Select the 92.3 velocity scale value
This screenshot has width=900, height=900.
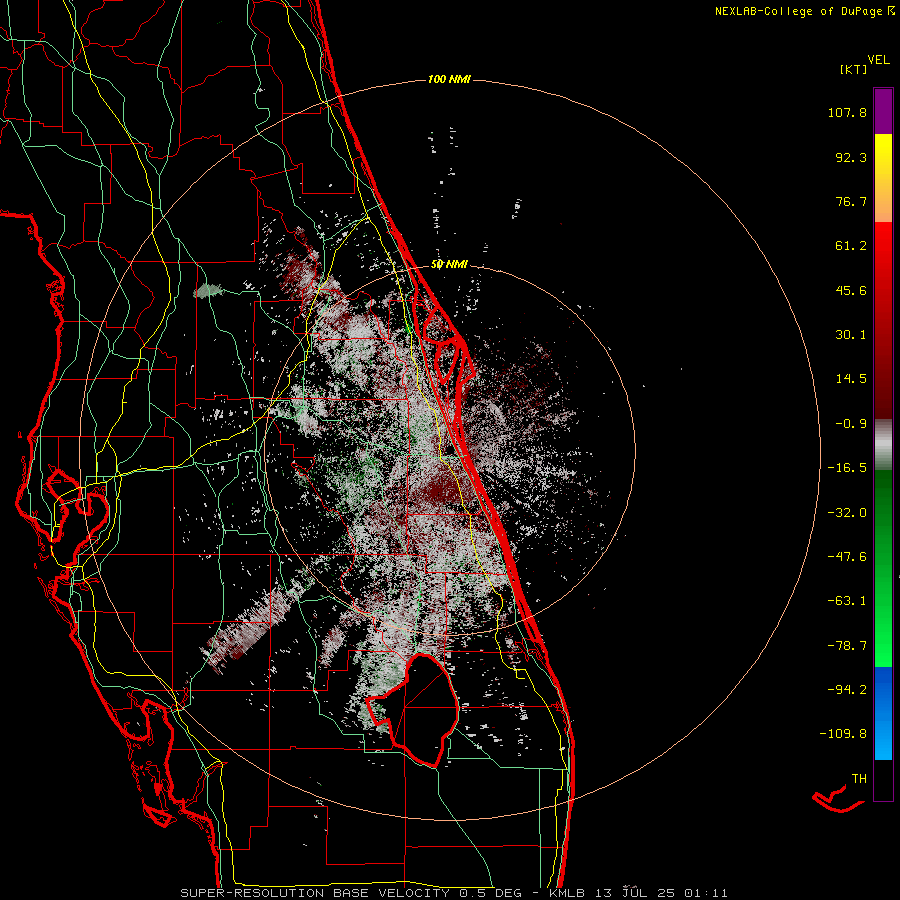coord(851,157)
